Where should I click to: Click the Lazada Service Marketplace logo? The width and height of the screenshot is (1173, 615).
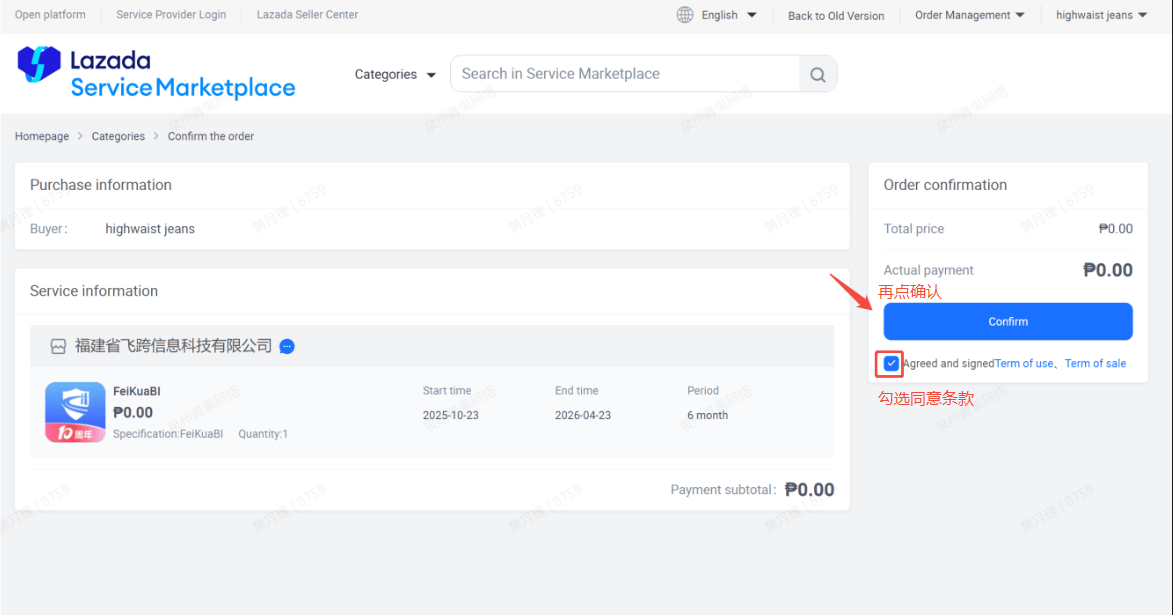[156, 73]
